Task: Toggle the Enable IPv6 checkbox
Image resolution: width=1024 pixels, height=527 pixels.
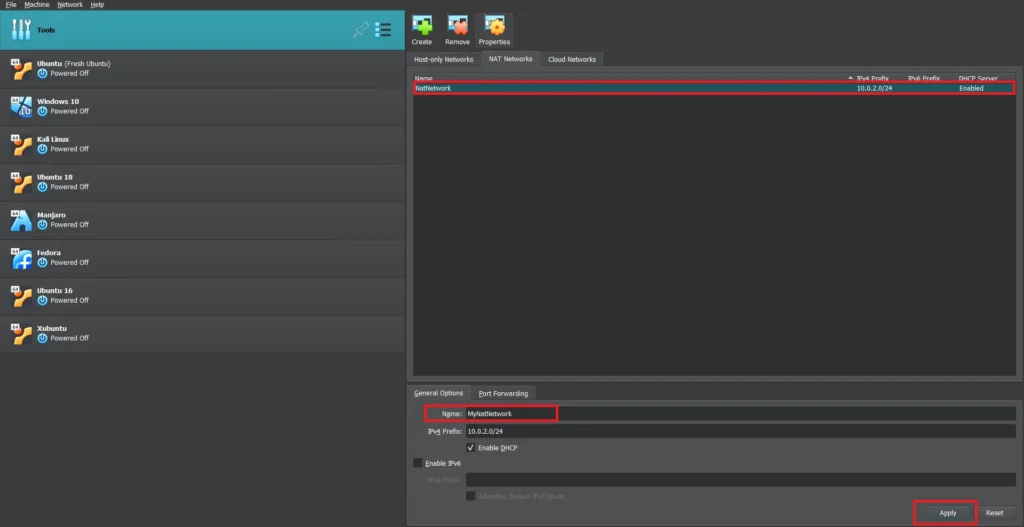Action: pos(418,463)
